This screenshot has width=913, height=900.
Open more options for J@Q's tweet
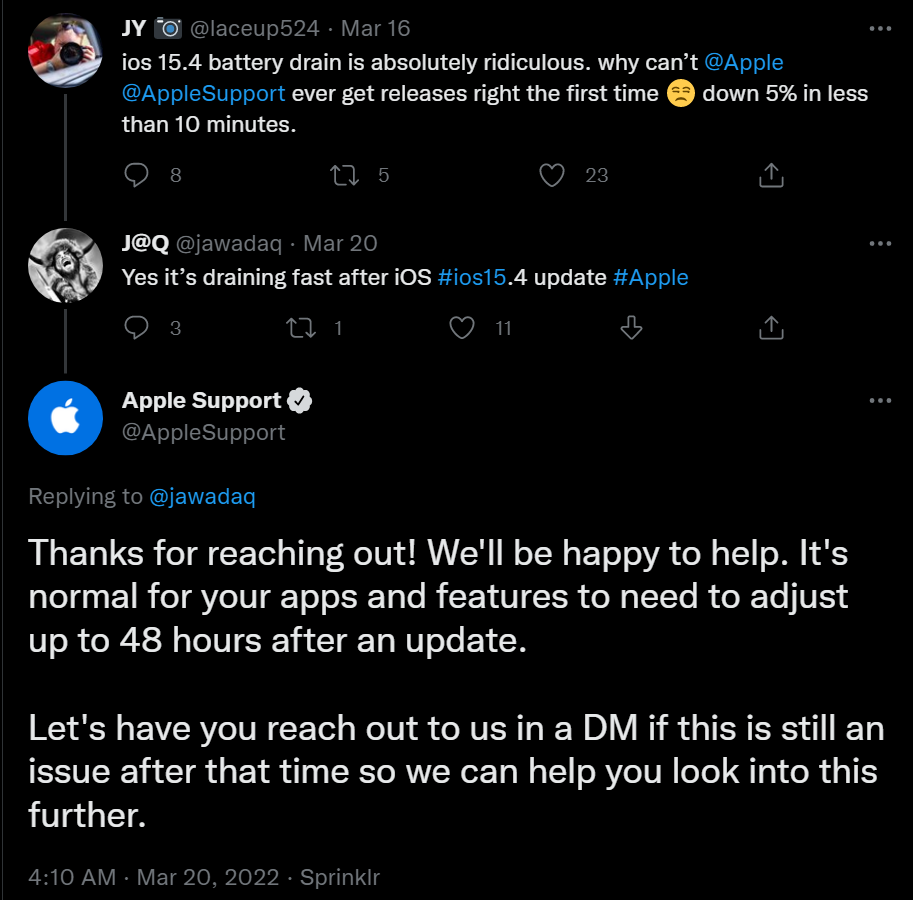(880, 243)
